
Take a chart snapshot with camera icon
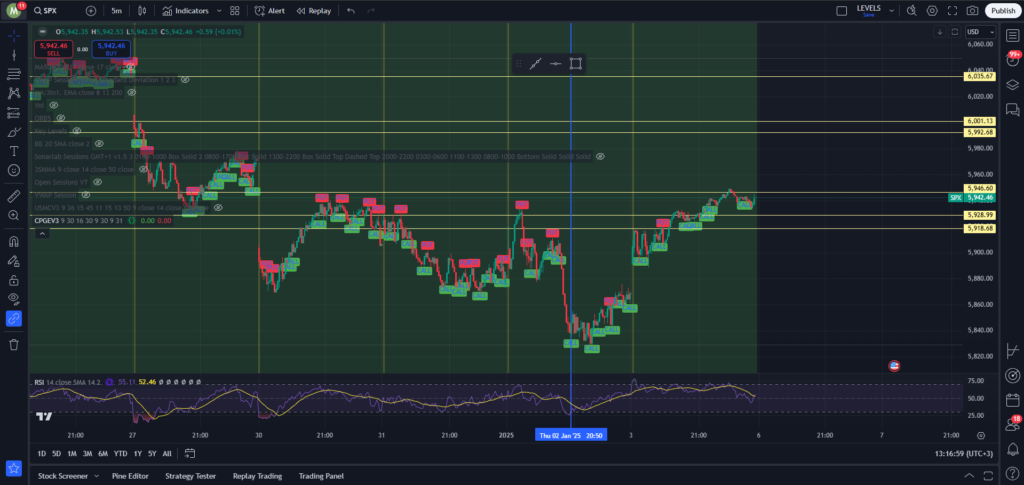(x=972, y=10)
